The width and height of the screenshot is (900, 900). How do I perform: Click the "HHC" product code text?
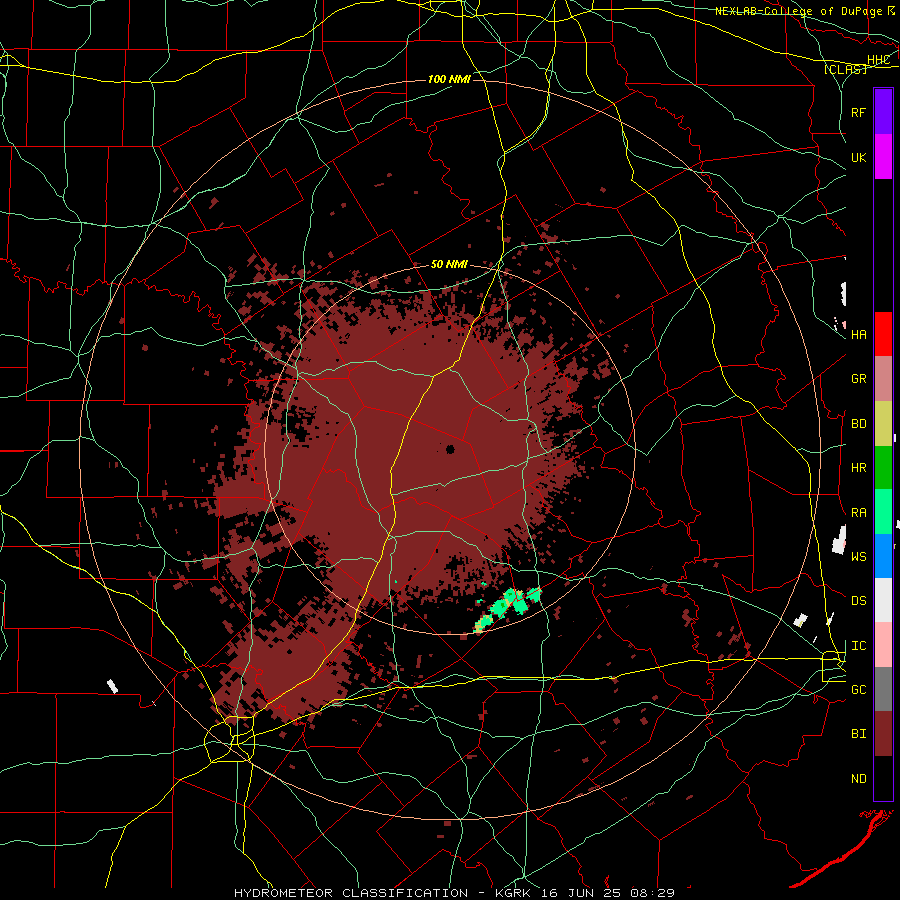(878, 60)
